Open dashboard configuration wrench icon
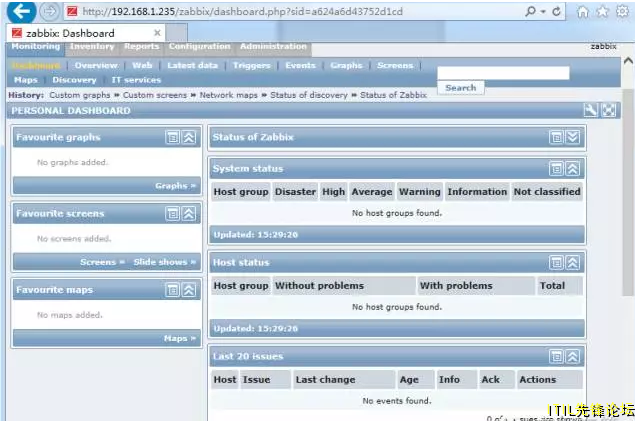Image resolution: width=635 pixels, height=421 pixels. [590, 110]
